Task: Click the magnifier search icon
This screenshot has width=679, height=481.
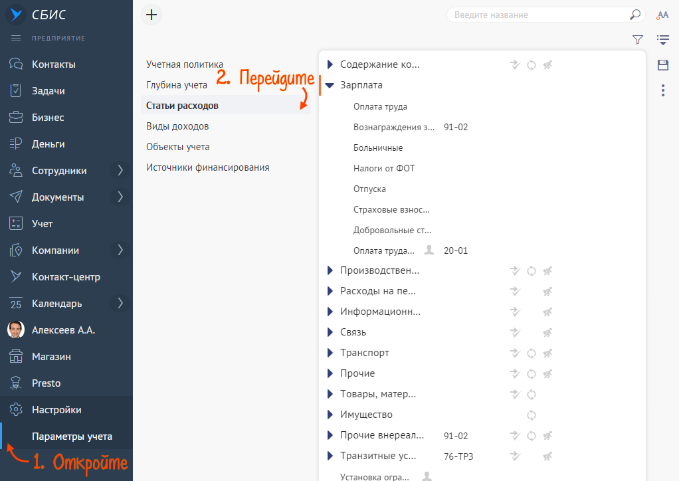Action: pos(635,16)
